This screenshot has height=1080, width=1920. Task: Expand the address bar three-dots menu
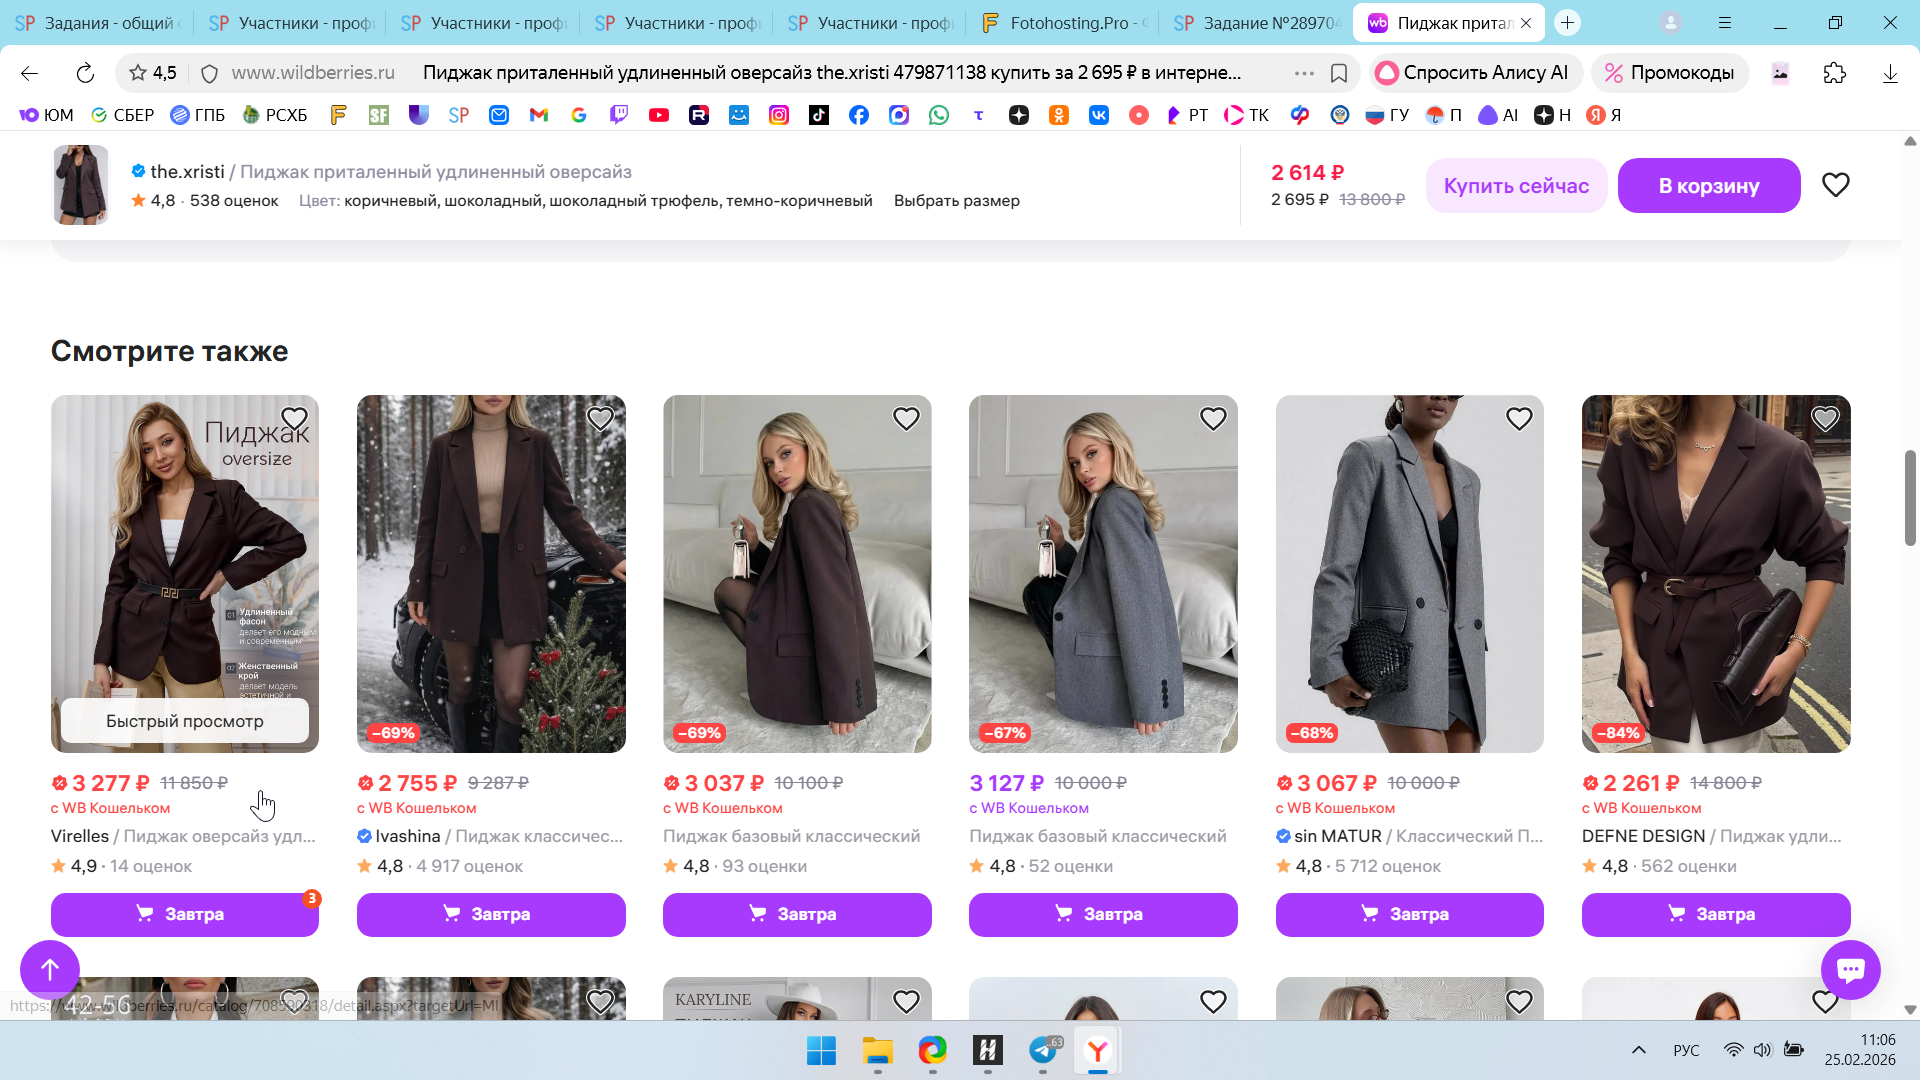pos(1303,73)
